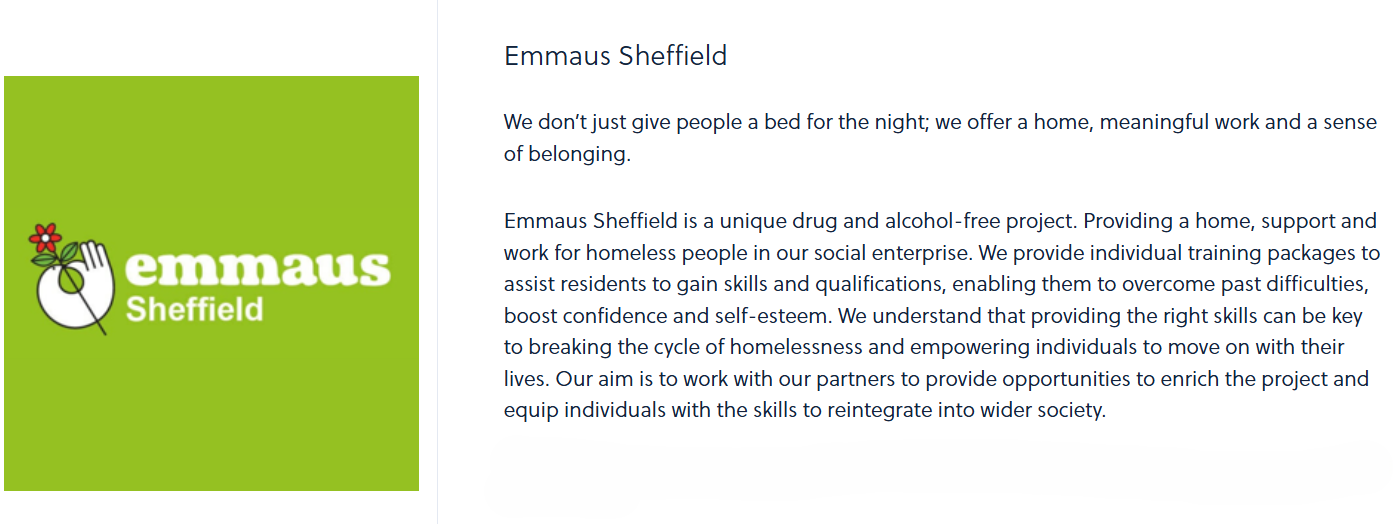Click the white hand symbol in the logo

(75, 285)
